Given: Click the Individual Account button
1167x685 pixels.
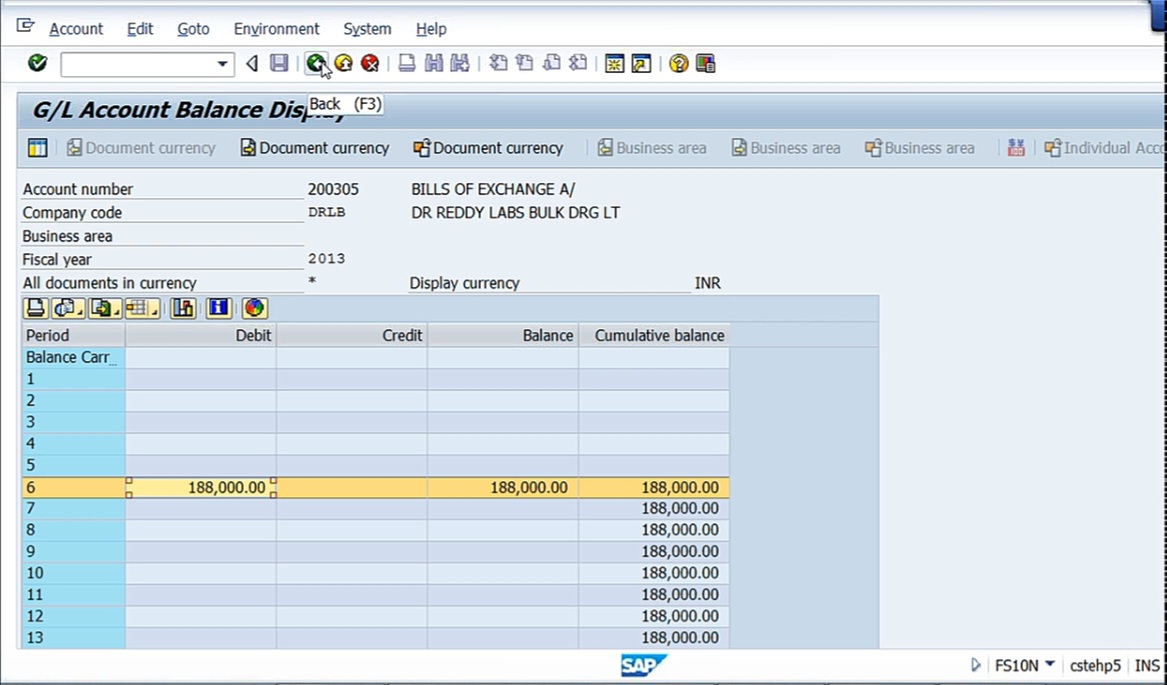Looking at the screenshot, I should (x=1104, y=148).
